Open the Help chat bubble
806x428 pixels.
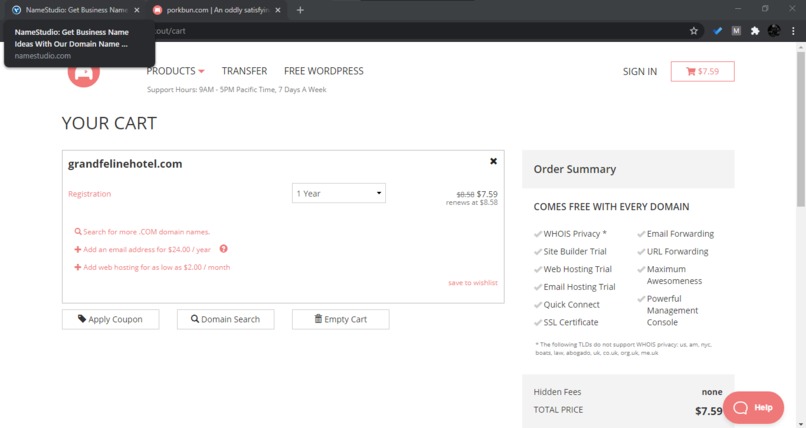754,407
